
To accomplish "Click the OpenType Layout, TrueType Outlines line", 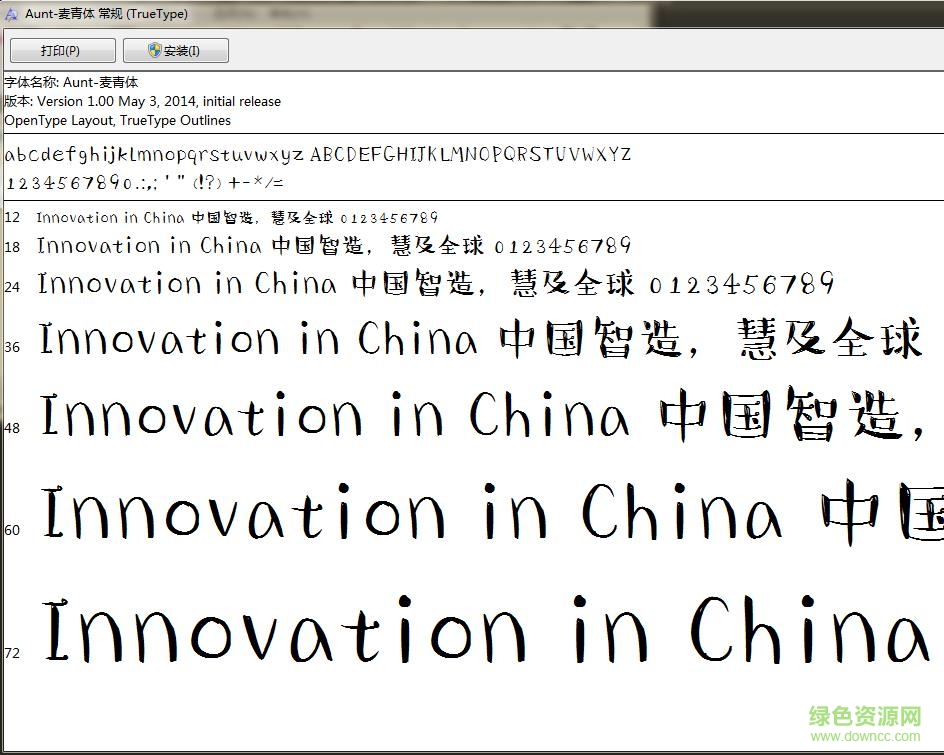I will pyautogui.click(x=117, y=120).
